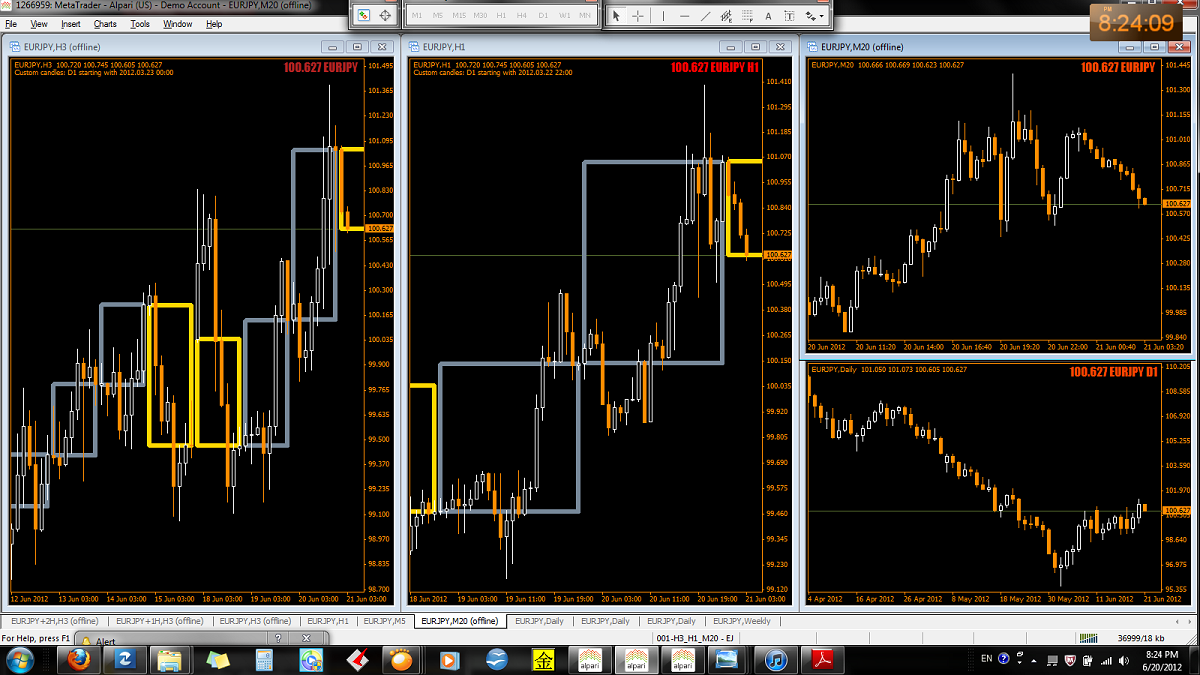Open the Windows Start menu
The width and height of the screenshot is (1200, 675).
point(21,660)
